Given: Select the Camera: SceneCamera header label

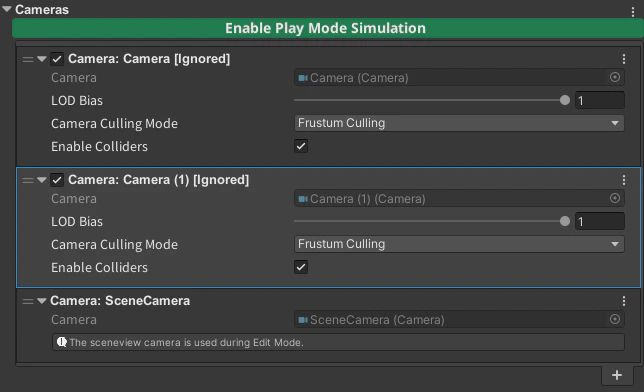Looking at the screenshot, I should tap(120, 301).
